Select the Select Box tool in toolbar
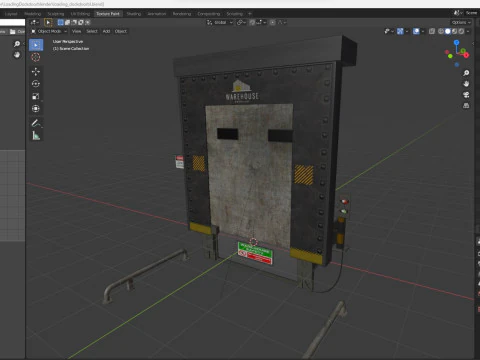Viewport: 480px width, 360px height. pyautogui.click(x=36, y=45)
